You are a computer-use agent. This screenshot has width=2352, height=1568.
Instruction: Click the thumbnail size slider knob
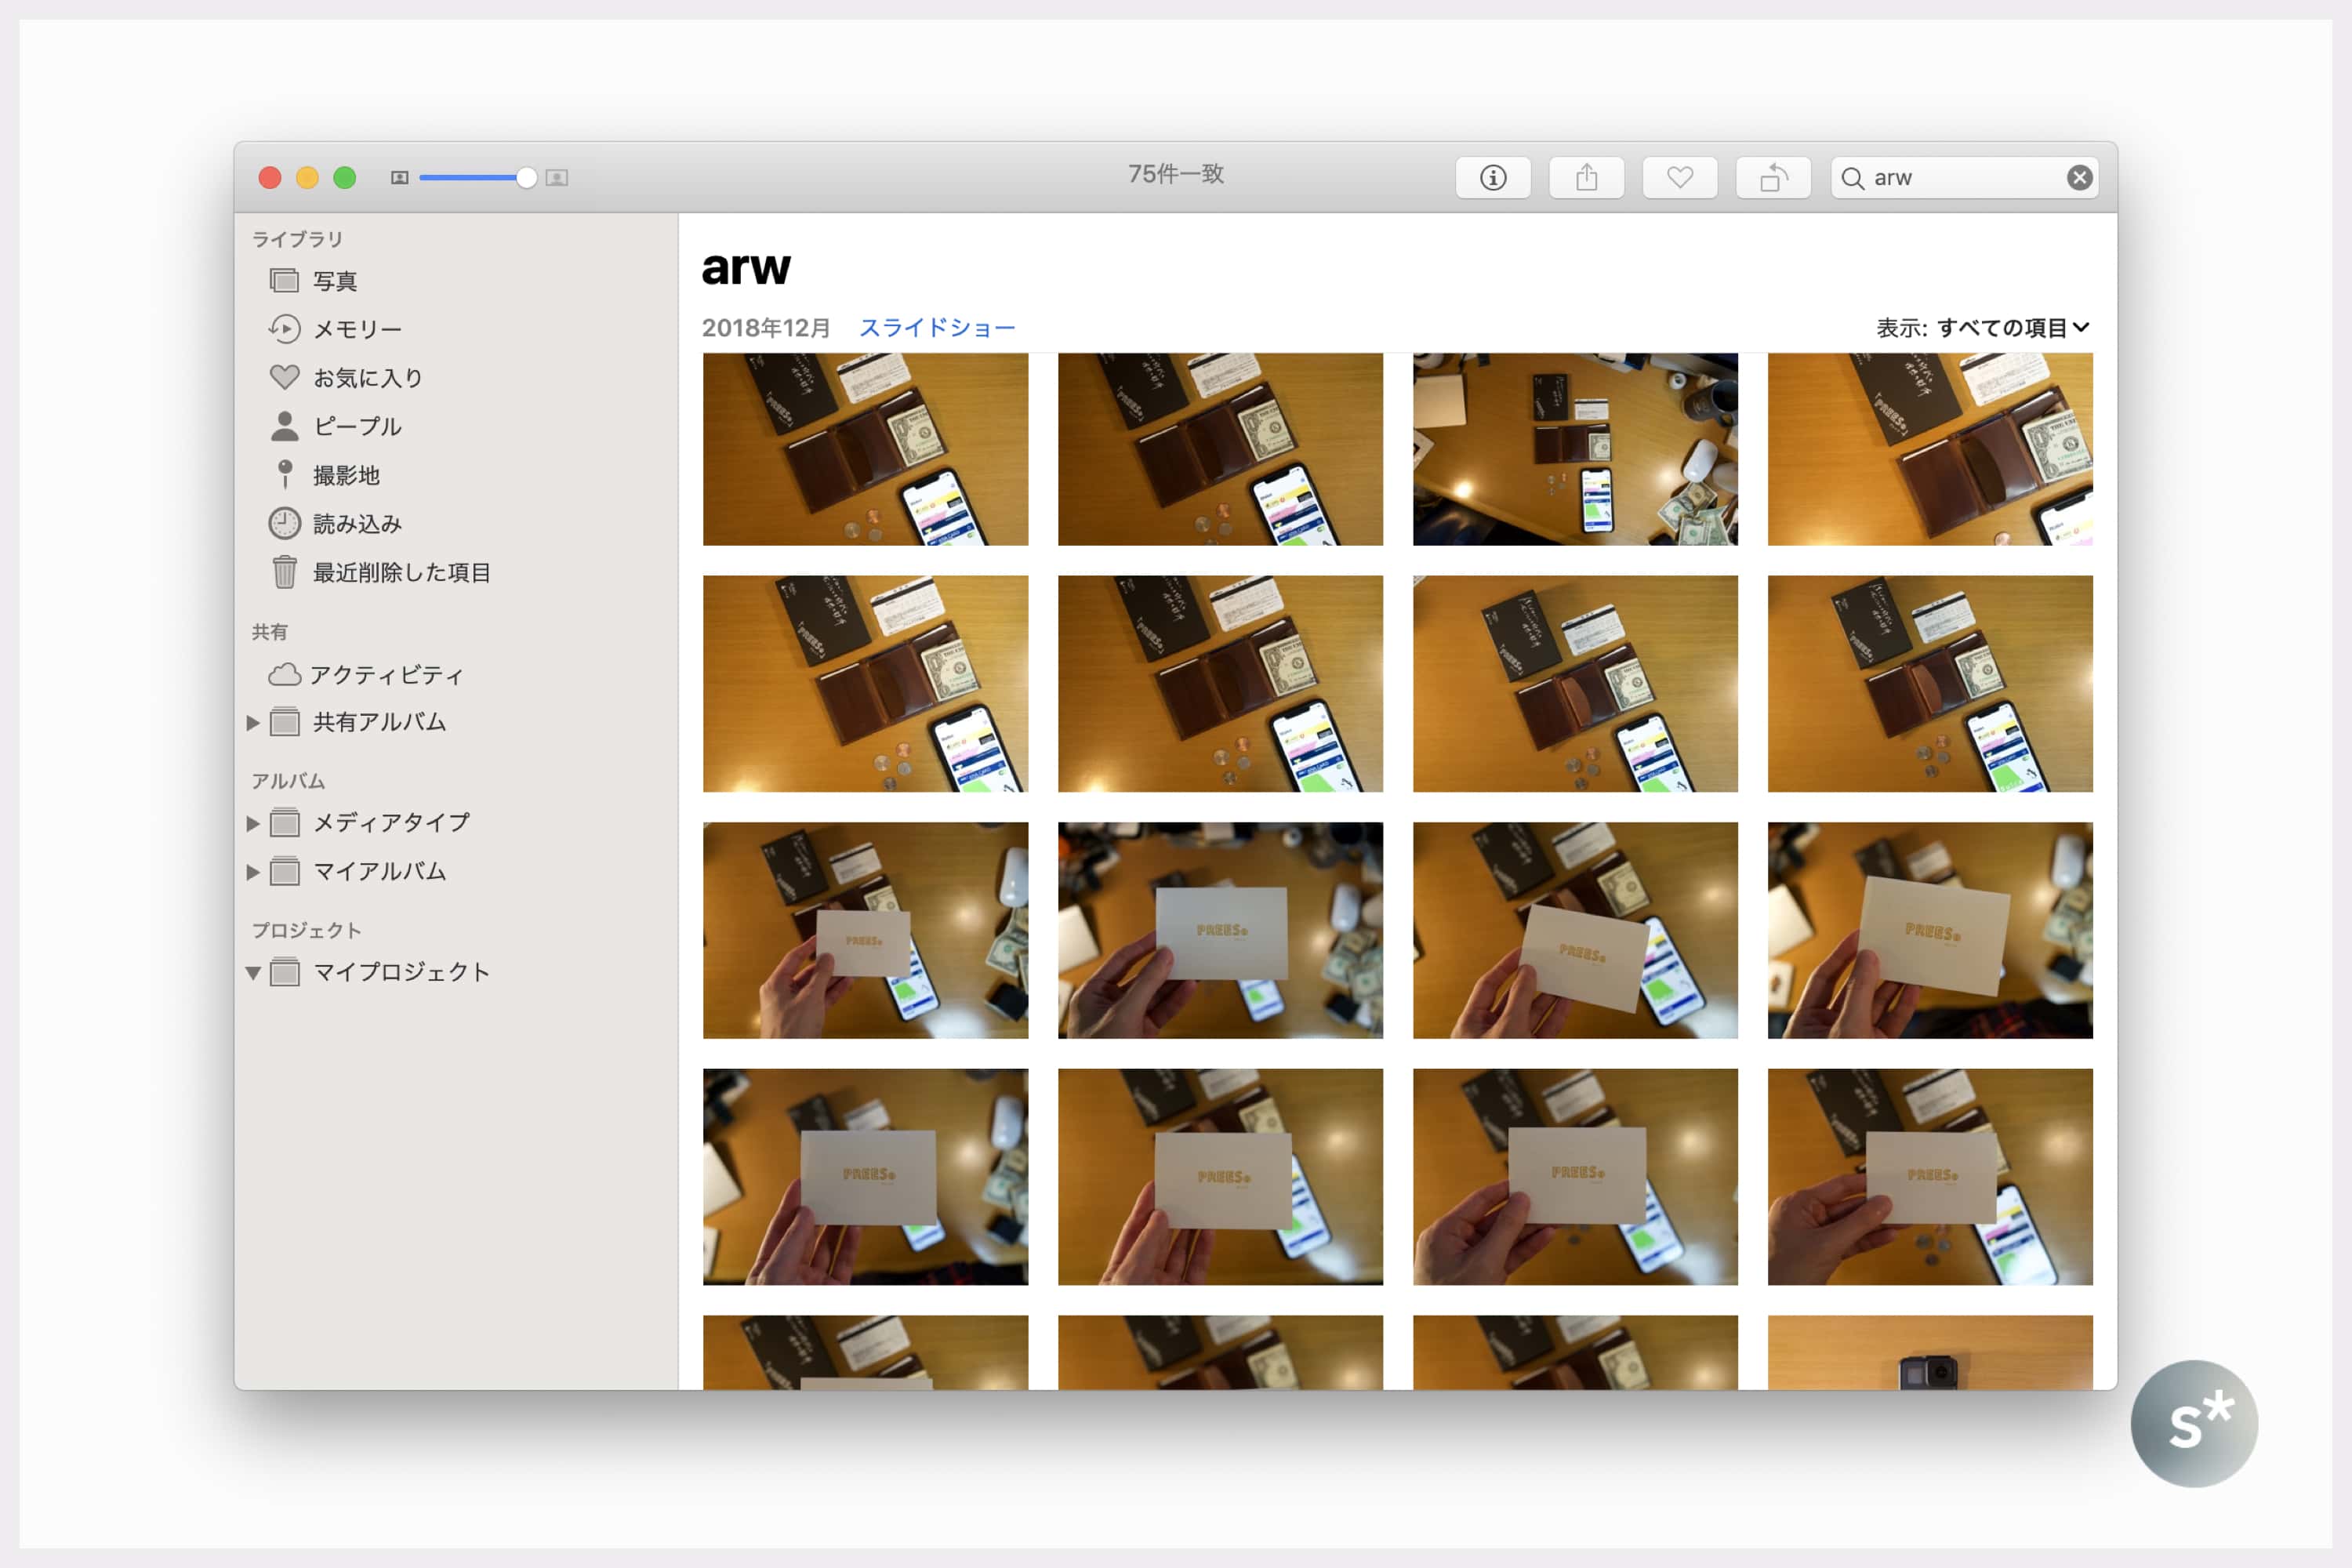coord(526,178)
